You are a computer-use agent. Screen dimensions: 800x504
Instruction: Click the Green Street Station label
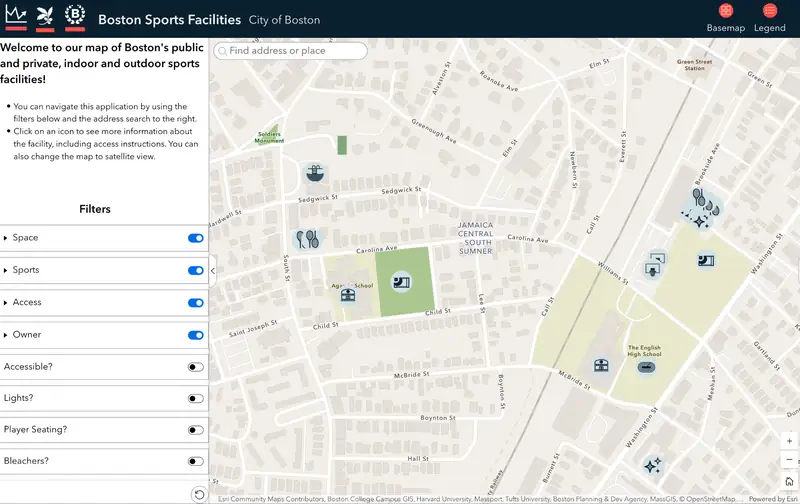coord(694,65)
